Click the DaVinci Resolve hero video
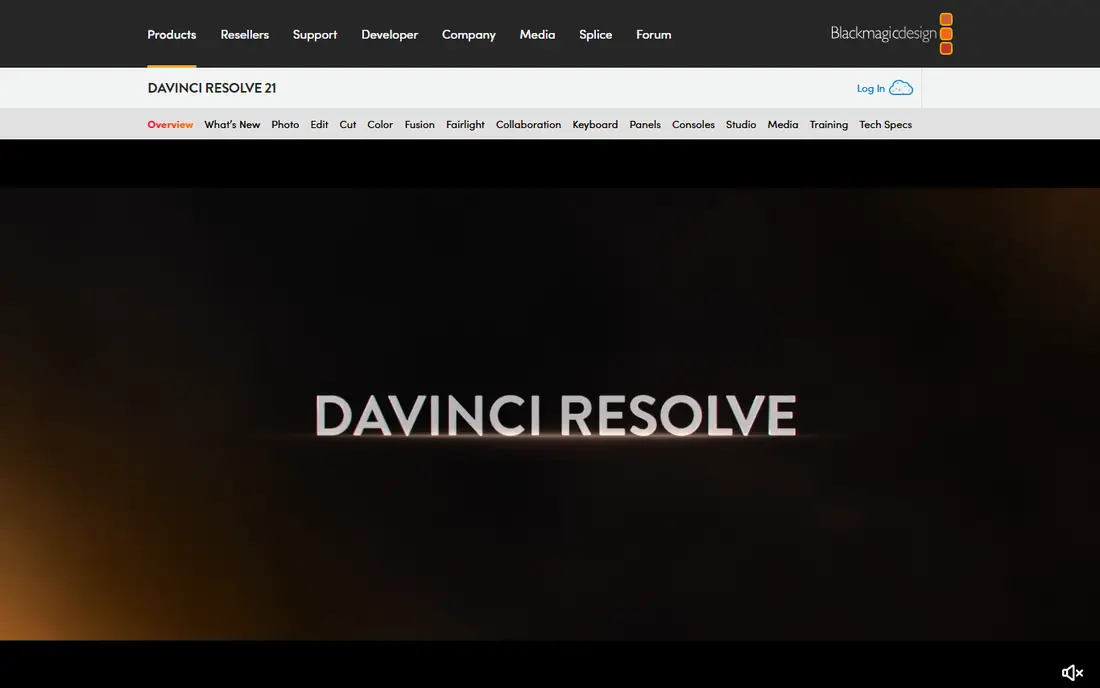The width and height of the screenshot is (1100, 688). pos(550,414)
